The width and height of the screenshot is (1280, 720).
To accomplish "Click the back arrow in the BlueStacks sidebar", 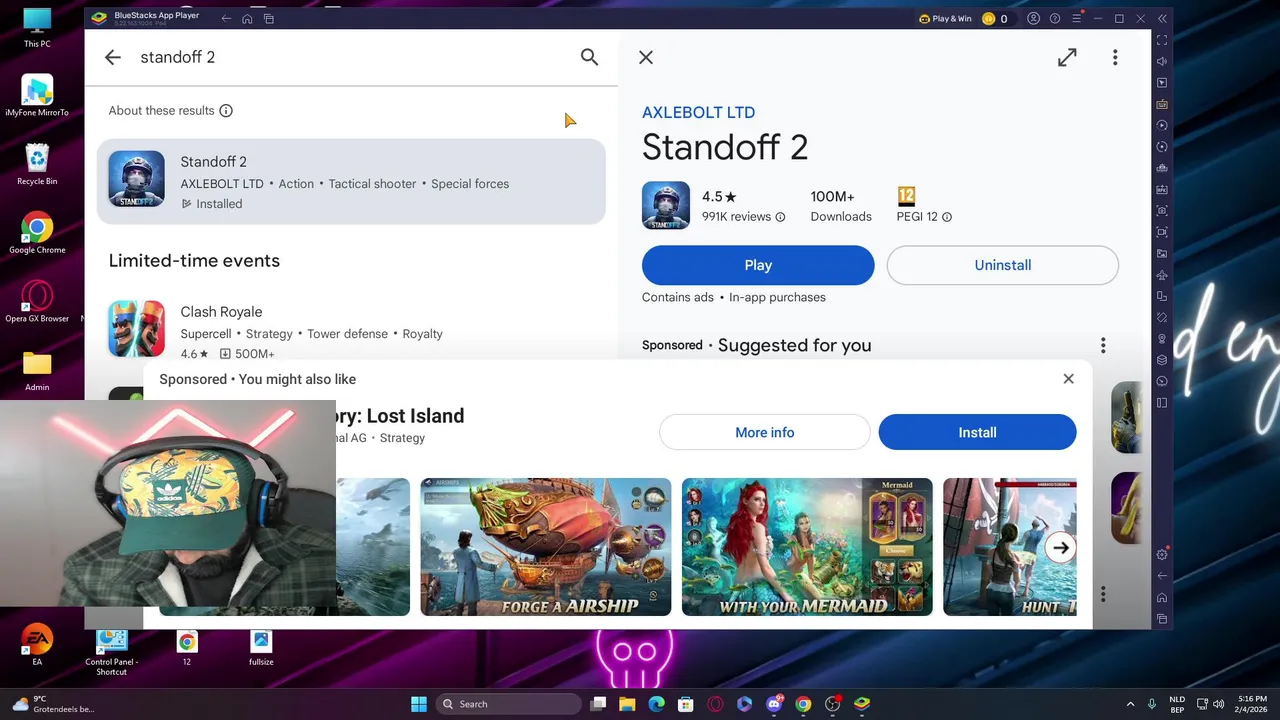I will click(x=1162, y=576).
